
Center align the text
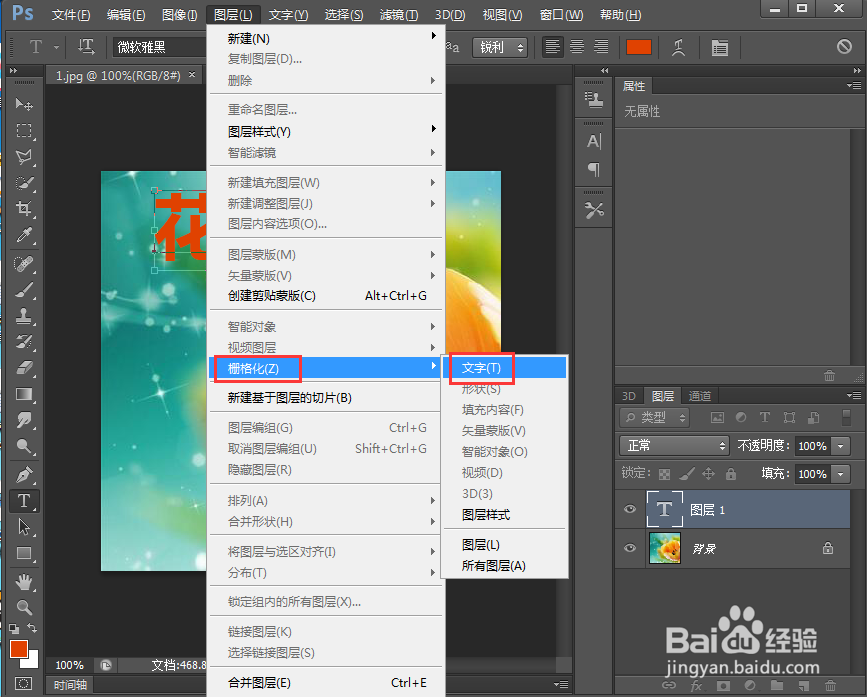(577, 47)
